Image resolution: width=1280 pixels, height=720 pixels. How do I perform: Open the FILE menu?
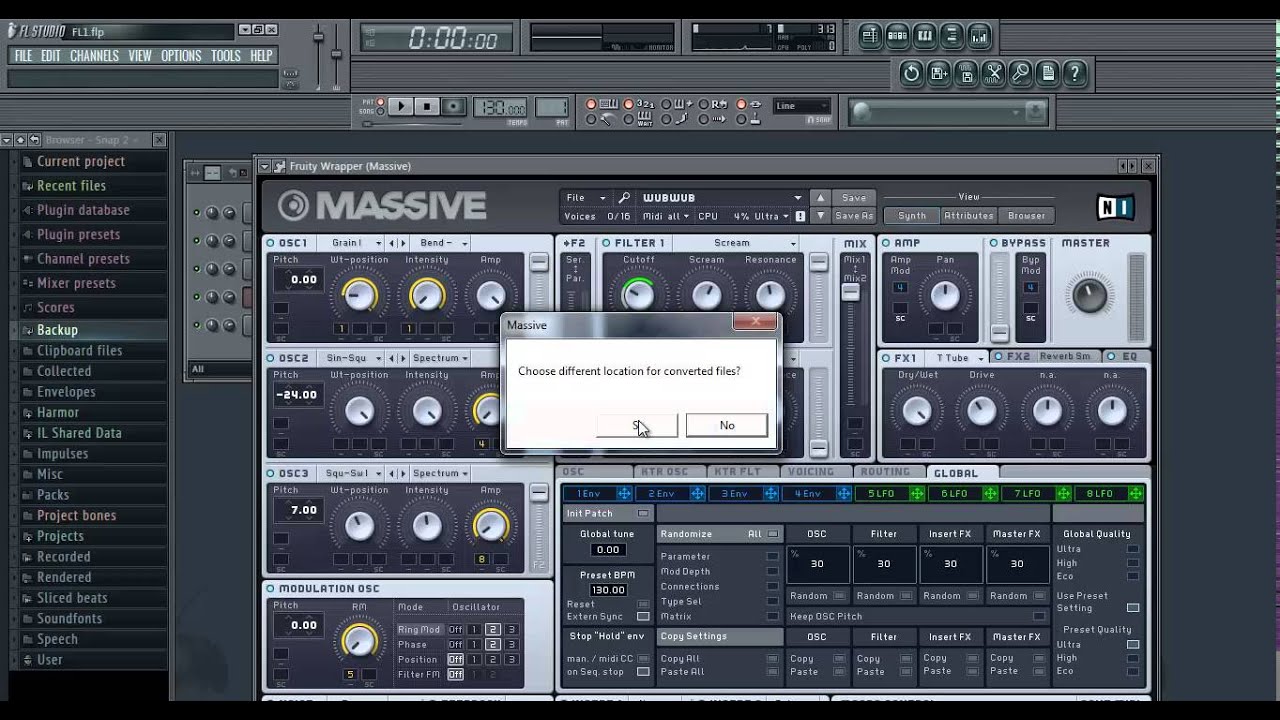pos(23,56)
